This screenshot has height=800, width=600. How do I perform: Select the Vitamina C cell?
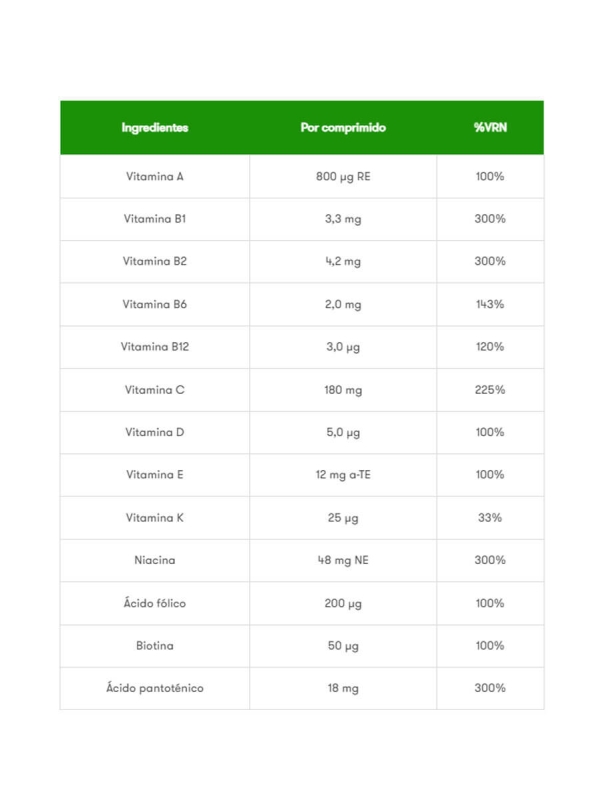pos(154,390)
